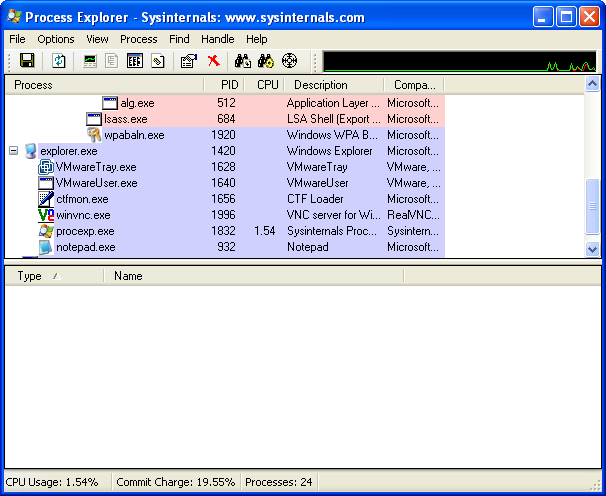Open the Handle menu

(x=217, y=39)
